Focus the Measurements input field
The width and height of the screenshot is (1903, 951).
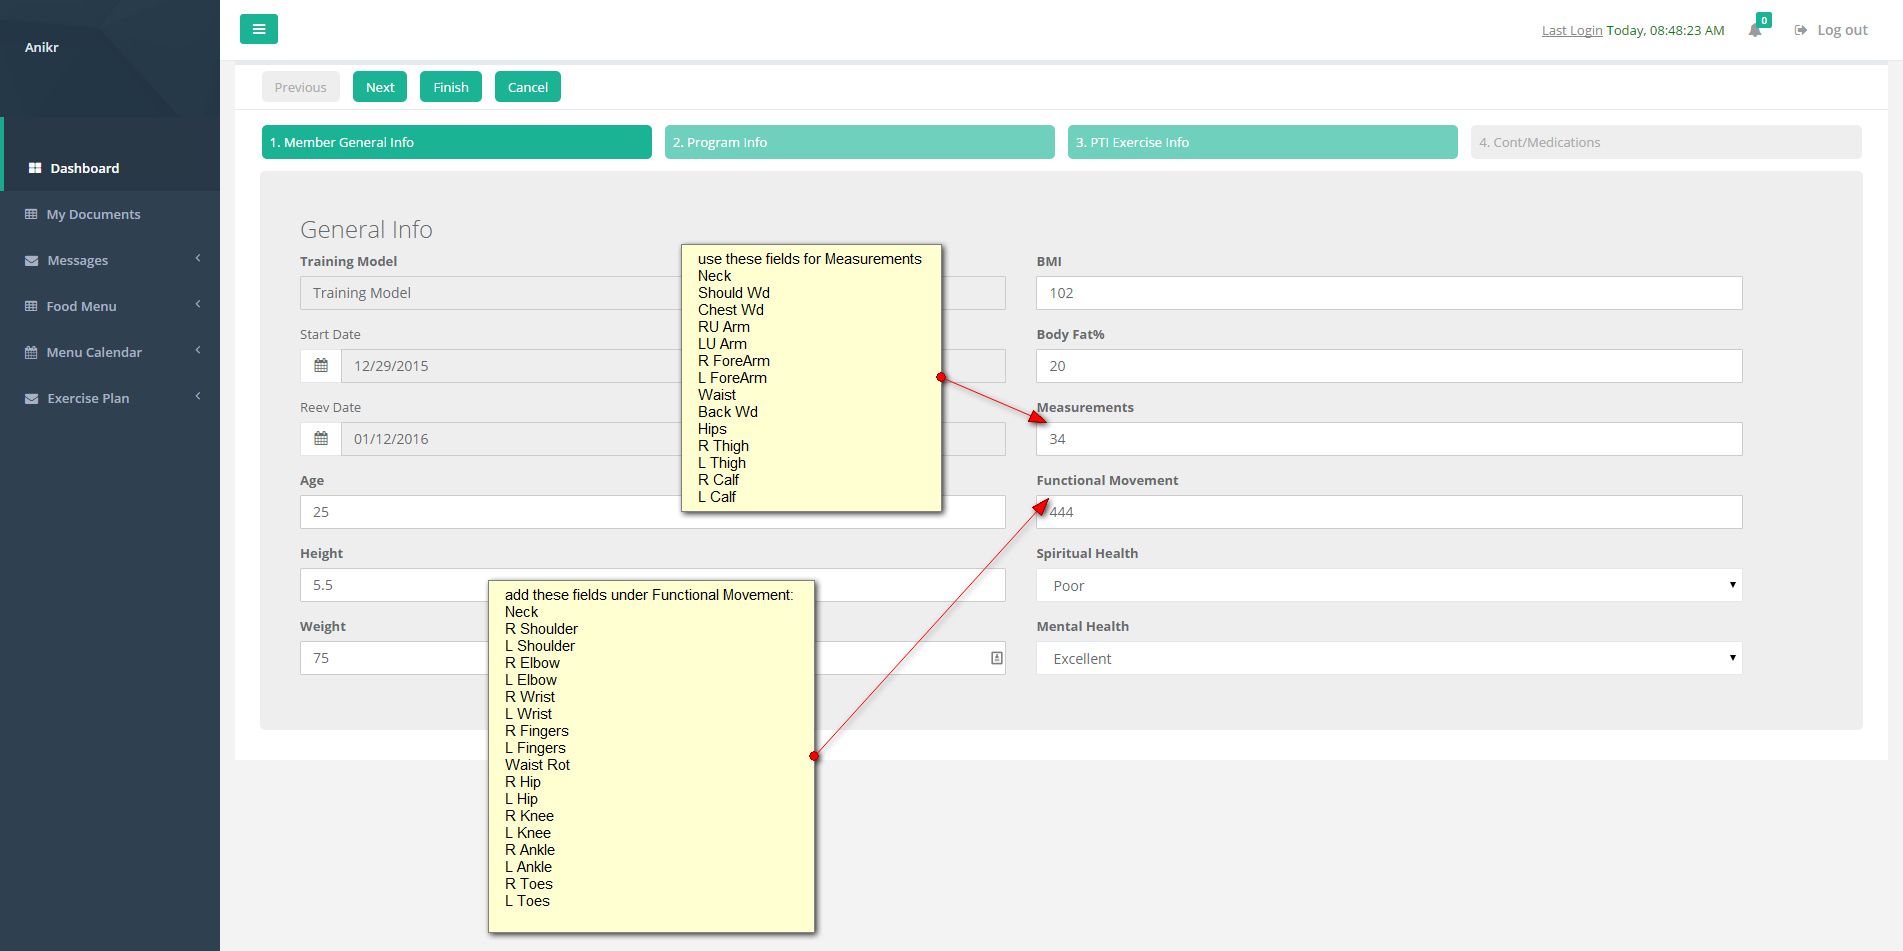click(x=1389, y=439)
